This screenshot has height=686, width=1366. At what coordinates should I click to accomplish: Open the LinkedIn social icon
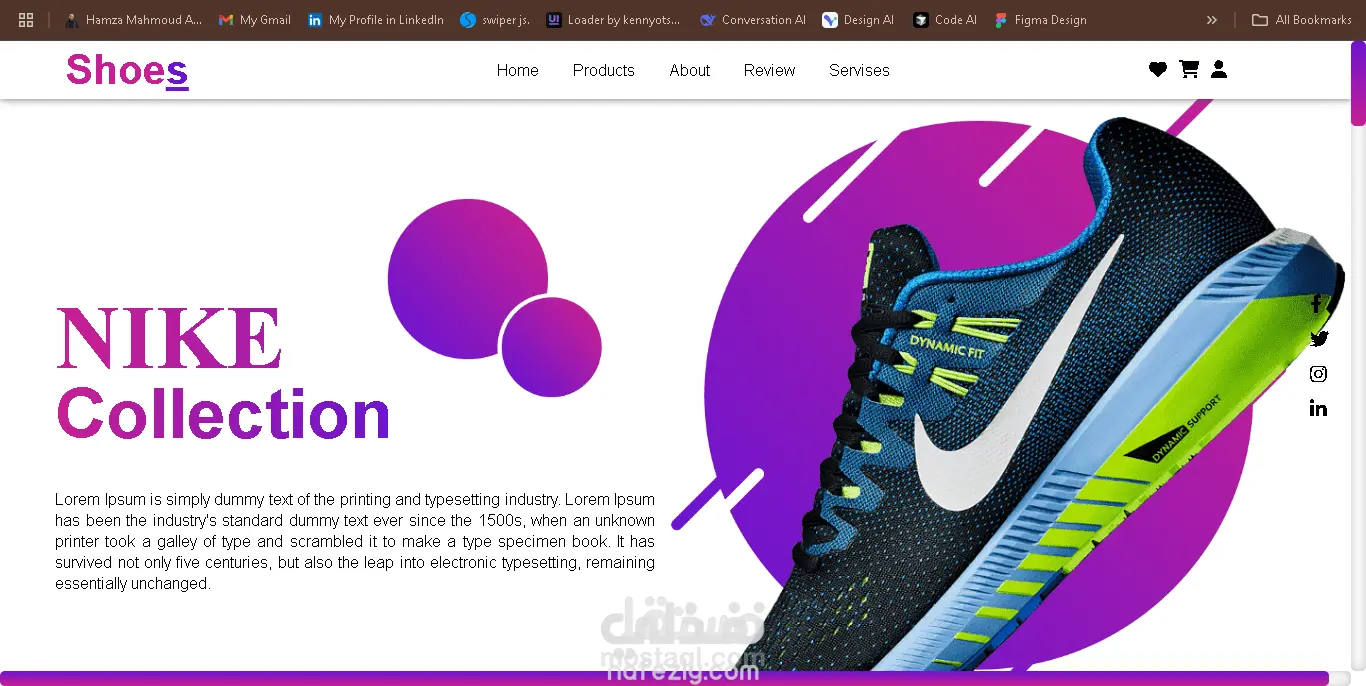(x=1318, y=408)
